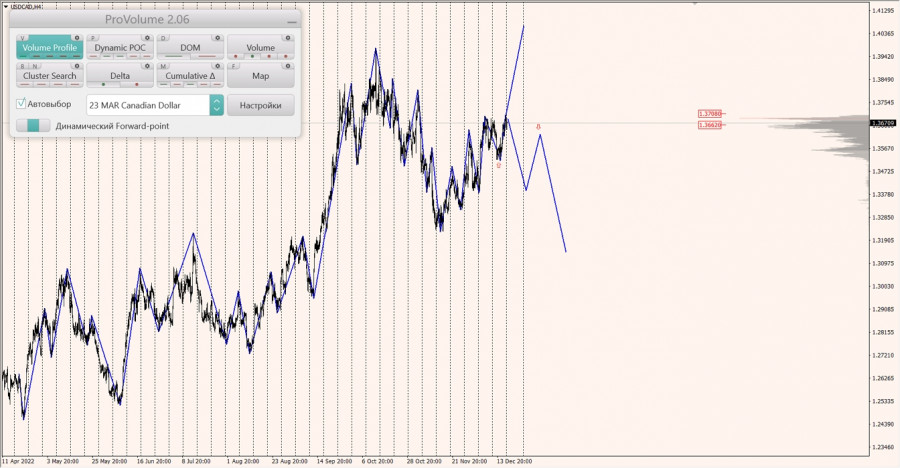Screen dimensions: 900x468
Task: Click the 16 Jun 20:00 date label
Action: 154,461
